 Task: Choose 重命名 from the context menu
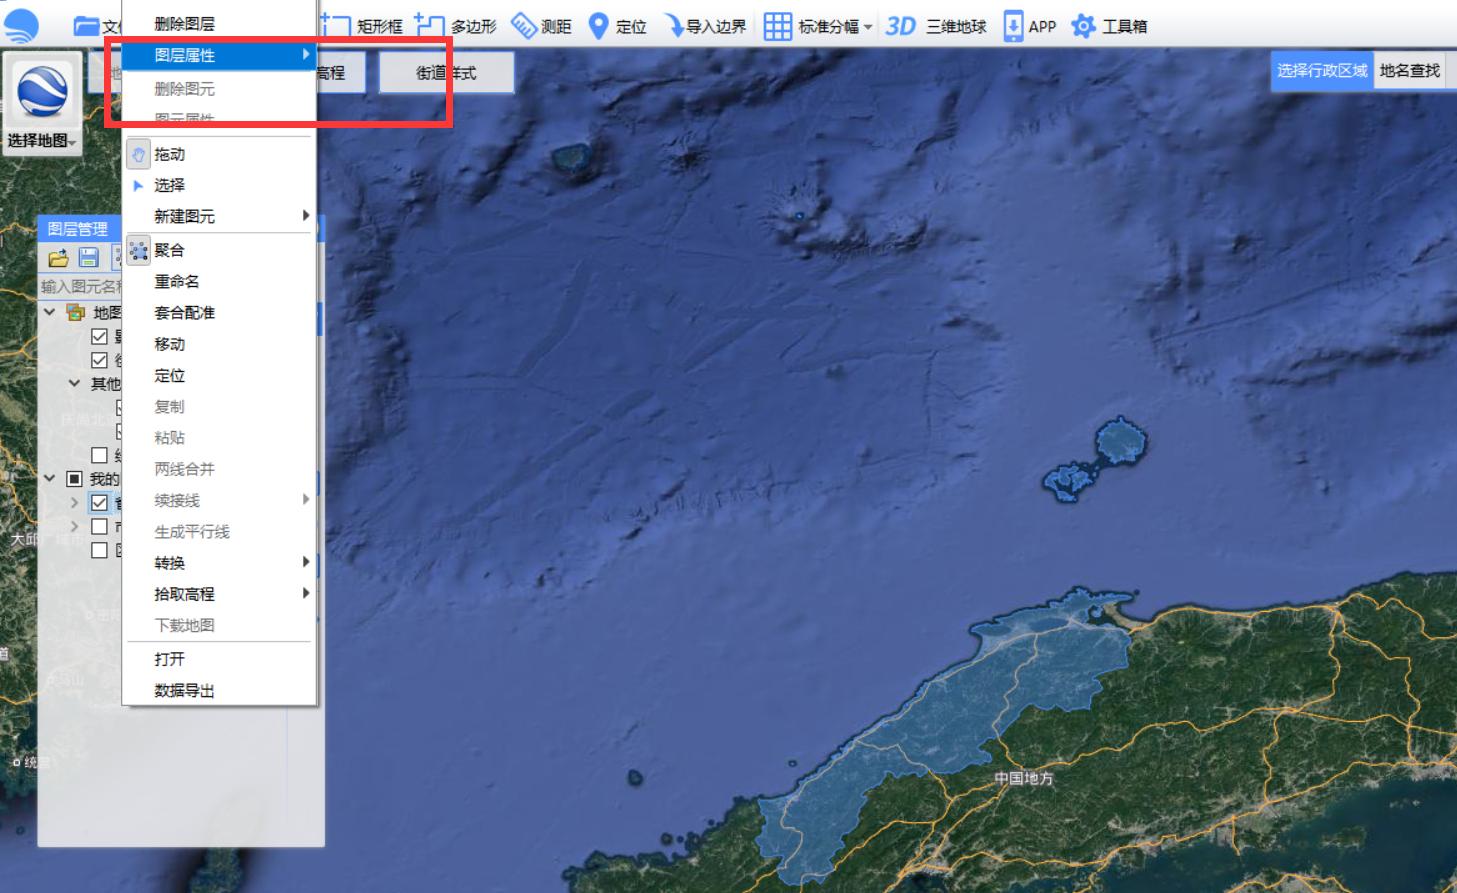(x=177, y=282)
